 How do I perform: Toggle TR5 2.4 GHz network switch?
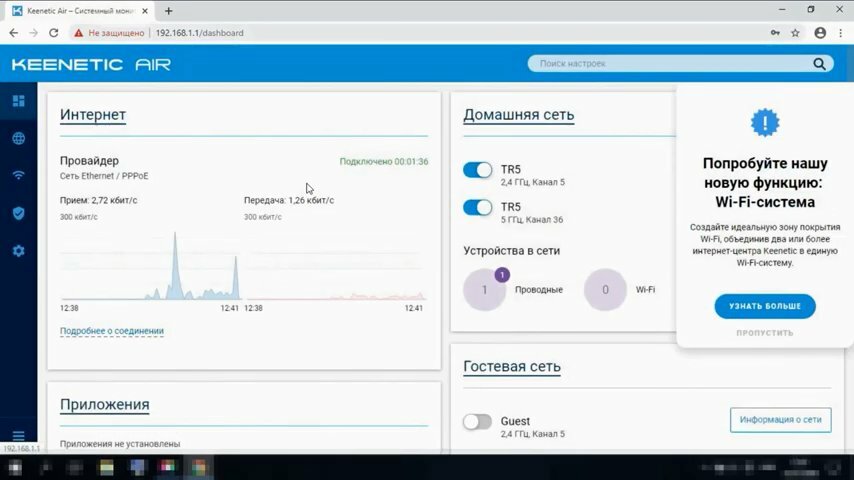tap(478, 170)
